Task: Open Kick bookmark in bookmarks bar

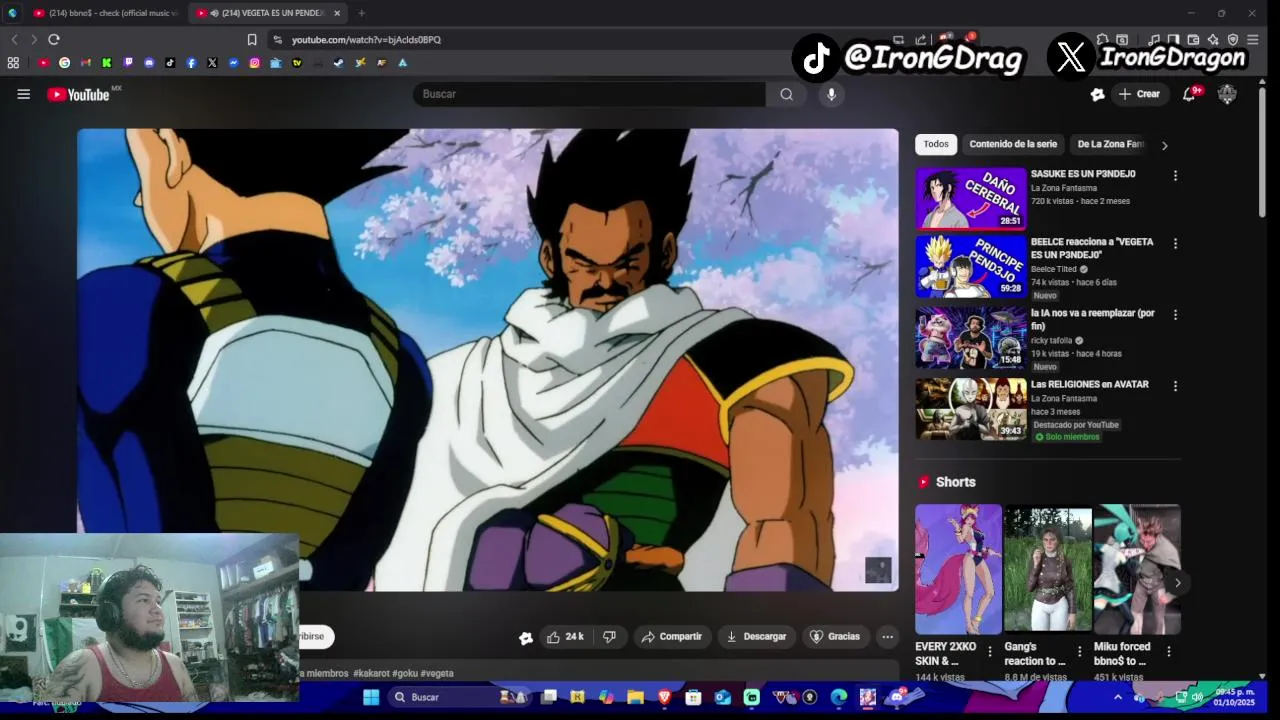Action: [x=107, y=62]
